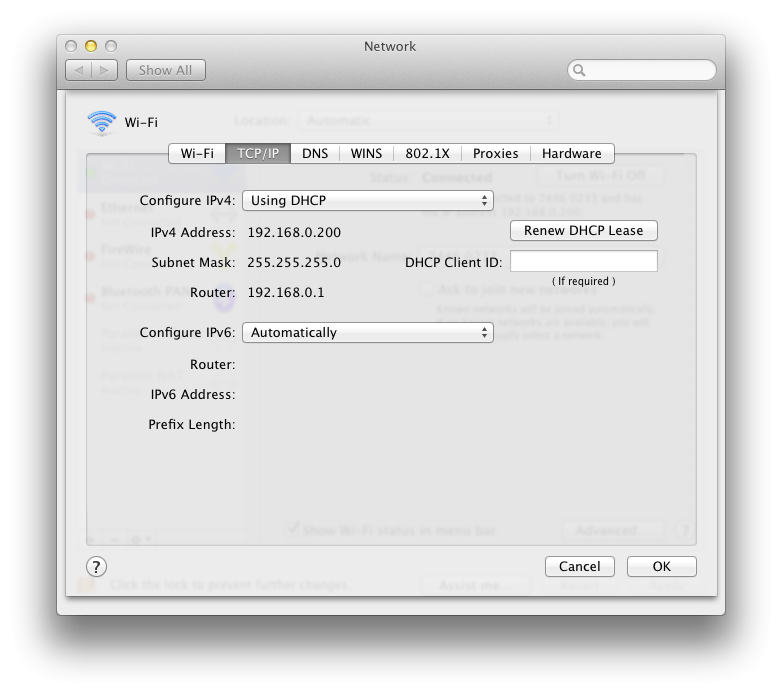Open the Configure IPv6 dropdown
The height and width of the screenshot is (694, 782).
(x=368, y=333)
